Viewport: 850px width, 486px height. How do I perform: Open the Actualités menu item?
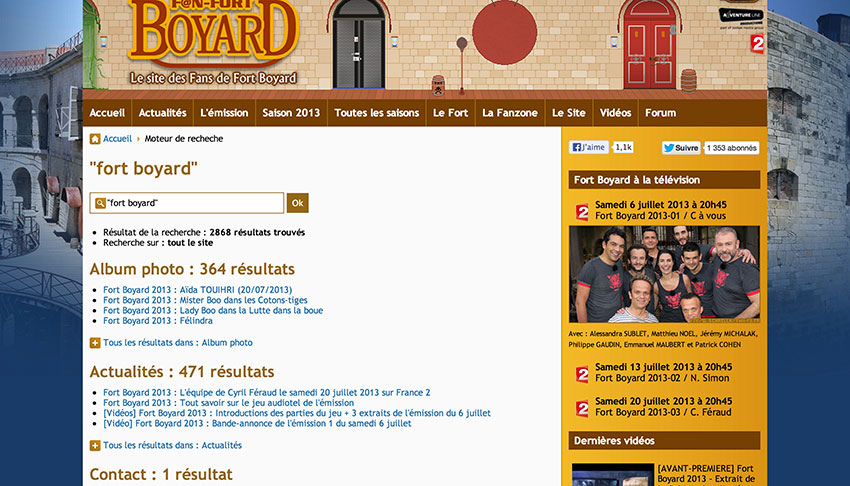pos(162,113)
